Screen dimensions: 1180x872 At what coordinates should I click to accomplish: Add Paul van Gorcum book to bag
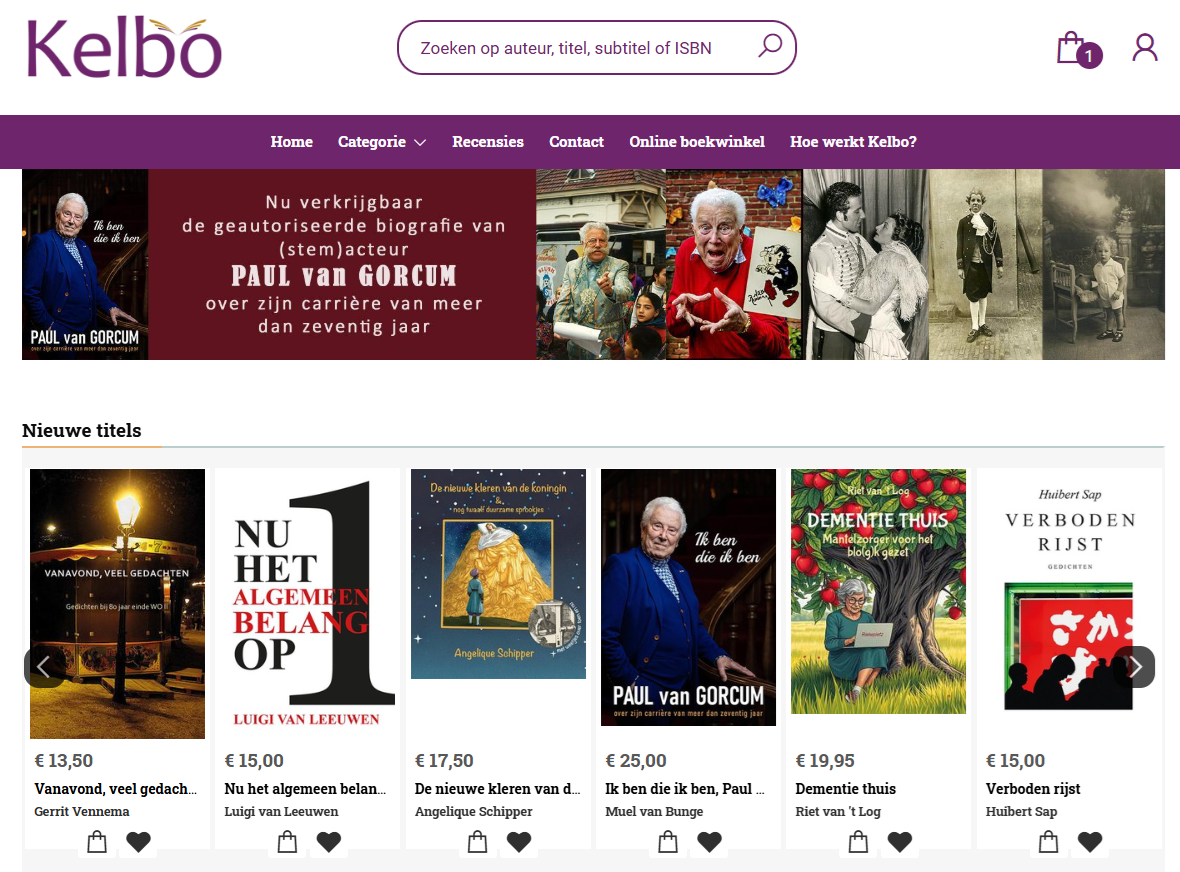click(668, 841)
